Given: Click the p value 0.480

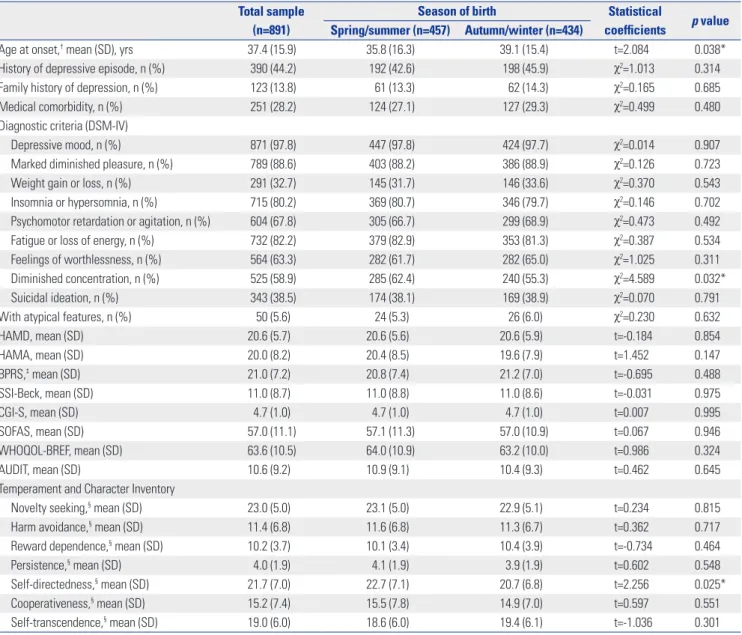Looking at the screenshot, I should point(707,107).
